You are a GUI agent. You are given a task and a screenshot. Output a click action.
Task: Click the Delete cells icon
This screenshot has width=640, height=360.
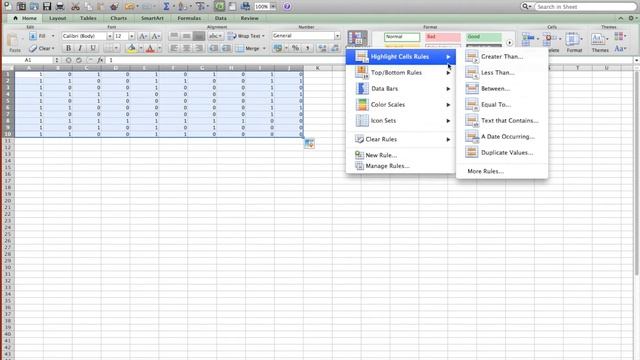coord(551,39)
